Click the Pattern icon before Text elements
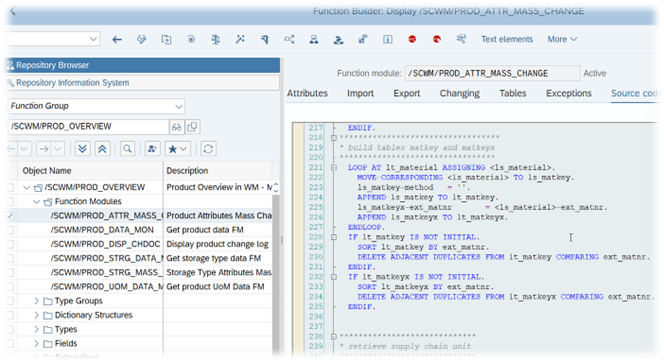 461,39
